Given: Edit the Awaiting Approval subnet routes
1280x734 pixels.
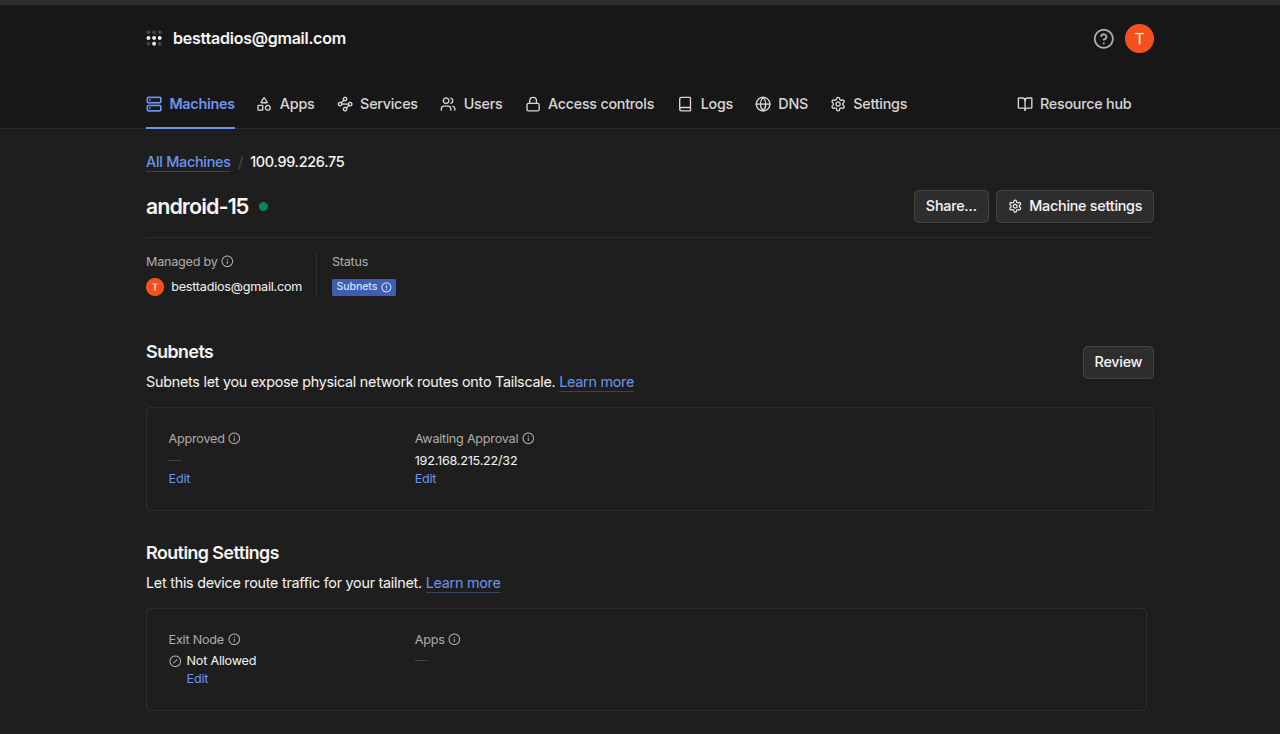Looking at the screenshot, I should (425, 479).
